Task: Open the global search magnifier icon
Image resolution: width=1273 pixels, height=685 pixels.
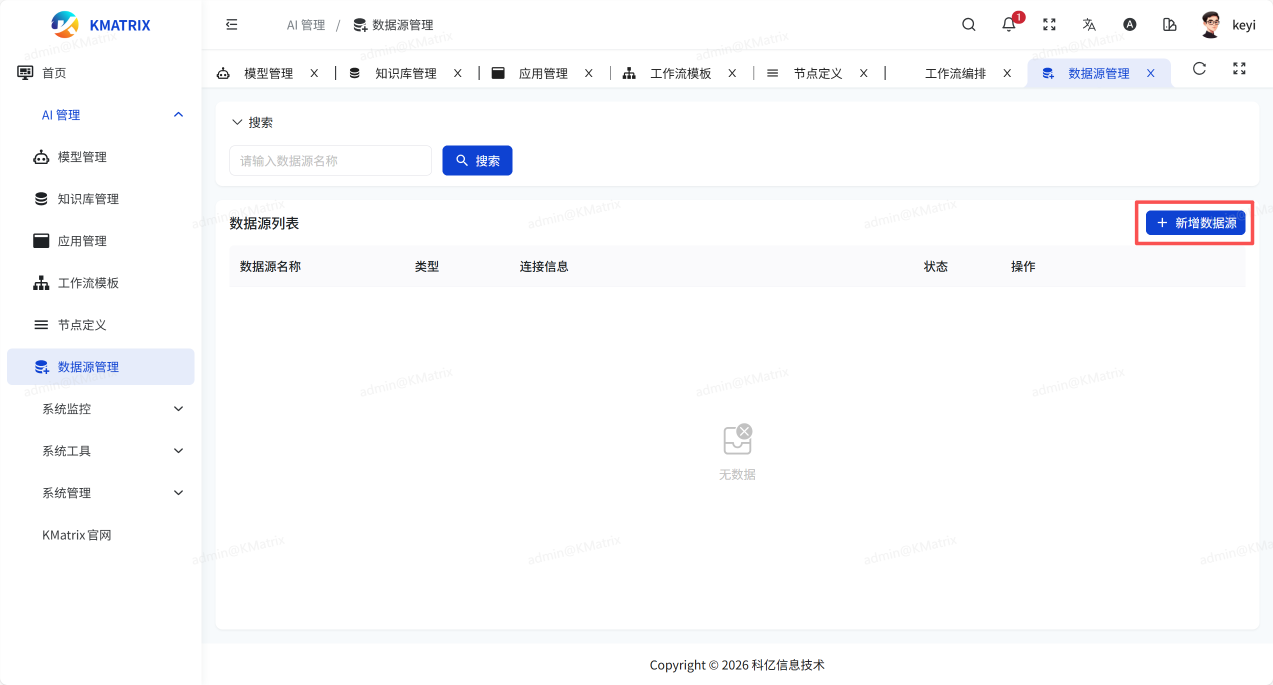Action: pyautogui.click(x=968, y=25)
